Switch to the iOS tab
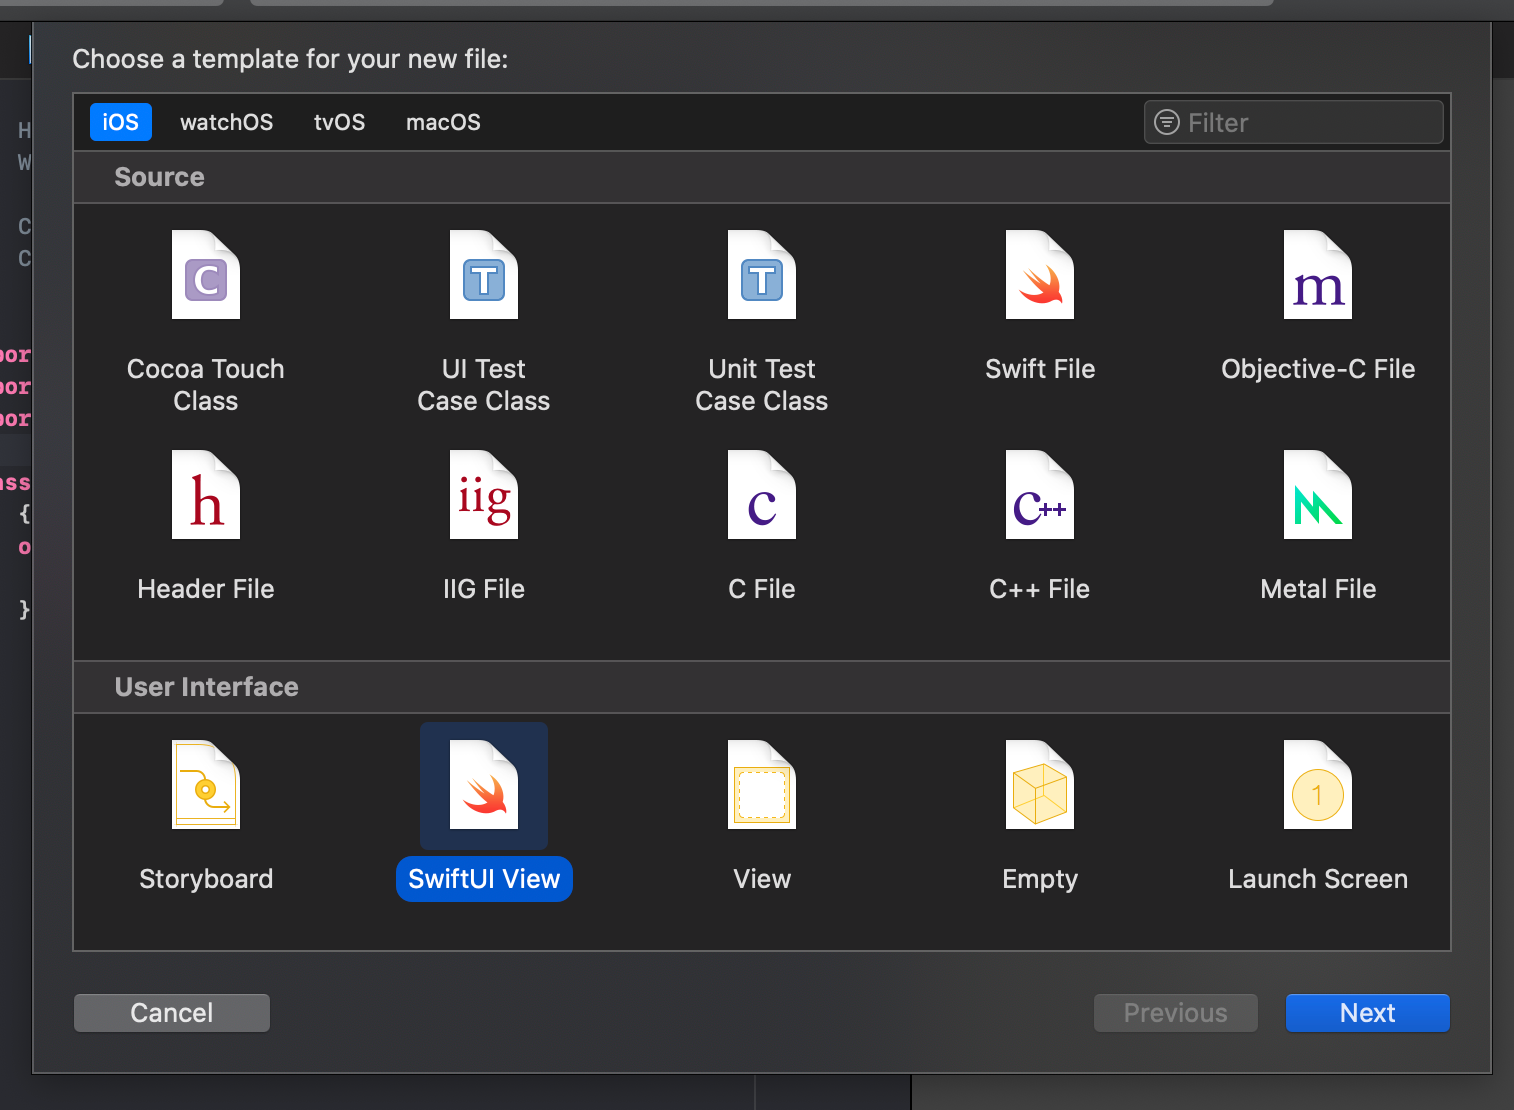 pos(121,122)
